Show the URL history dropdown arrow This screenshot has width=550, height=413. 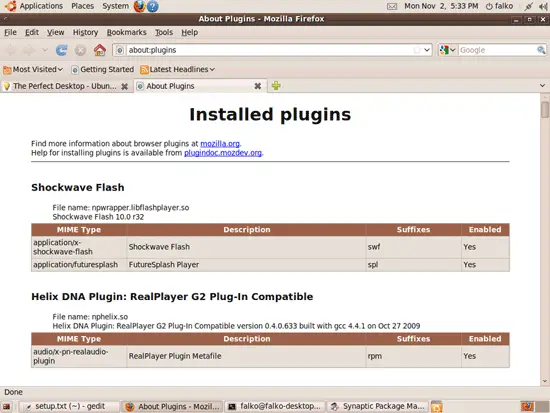click(x=427, y=50)
